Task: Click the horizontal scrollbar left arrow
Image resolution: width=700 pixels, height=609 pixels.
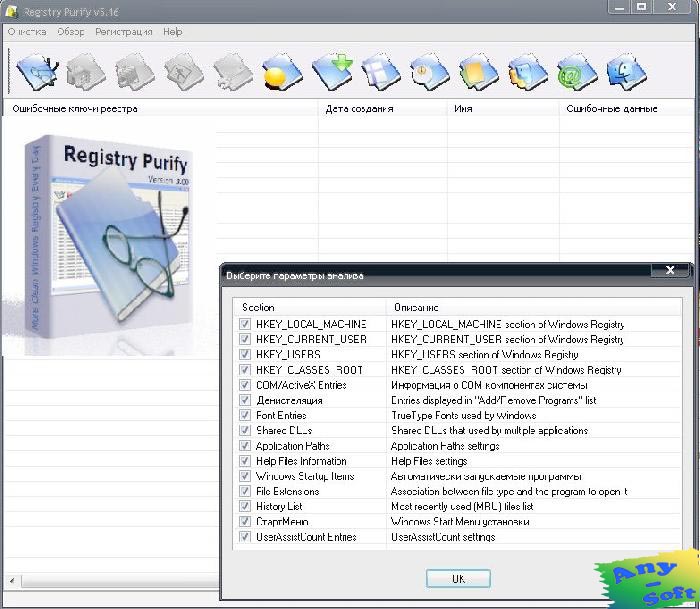Action: tap(12, 580)
